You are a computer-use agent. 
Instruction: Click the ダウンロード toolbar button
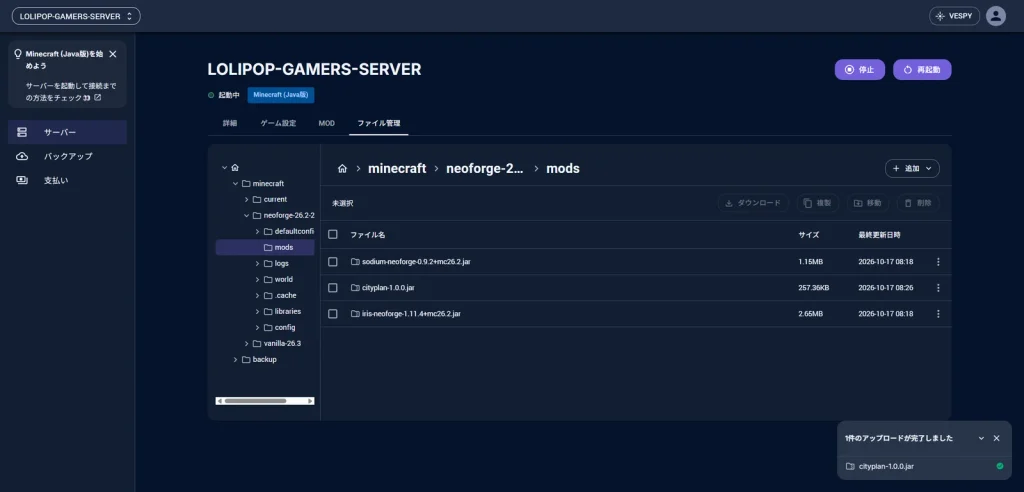click(x=753, y=203)
